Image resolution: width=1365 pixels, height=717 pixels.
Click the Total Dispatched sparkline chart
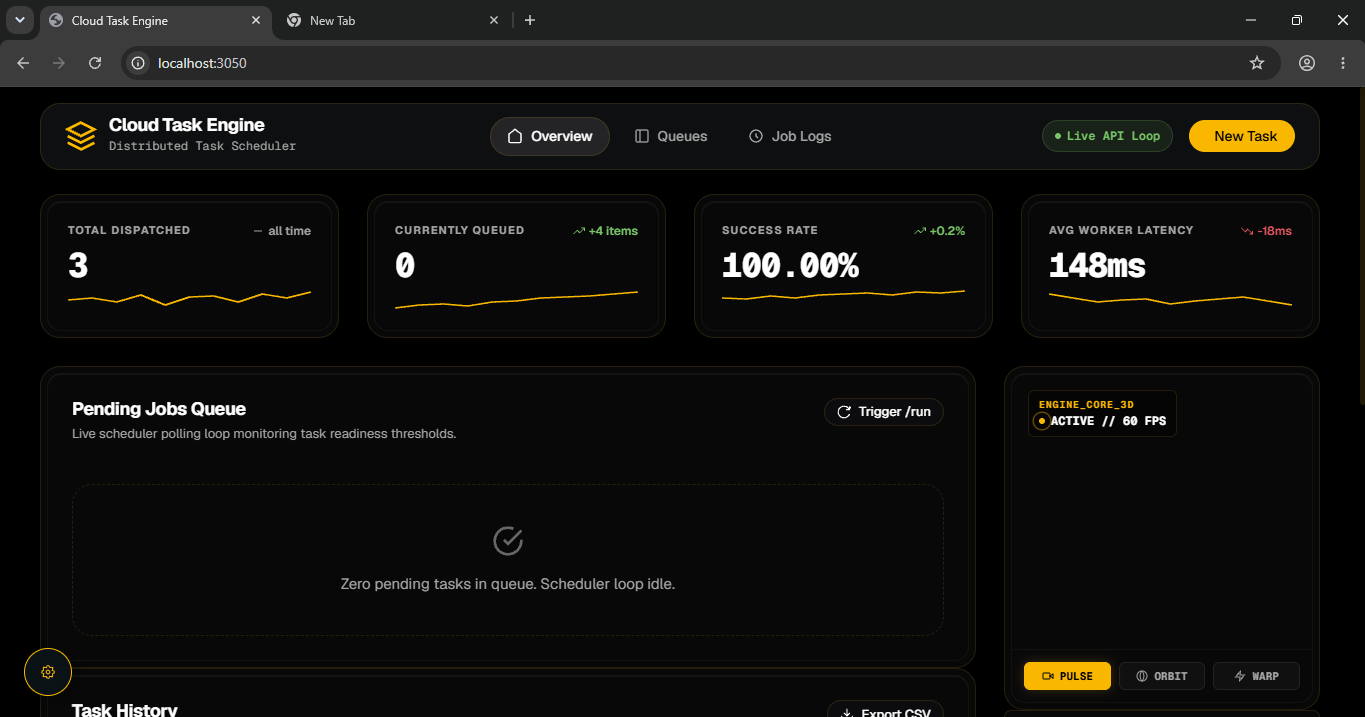(x=189, y=298)
